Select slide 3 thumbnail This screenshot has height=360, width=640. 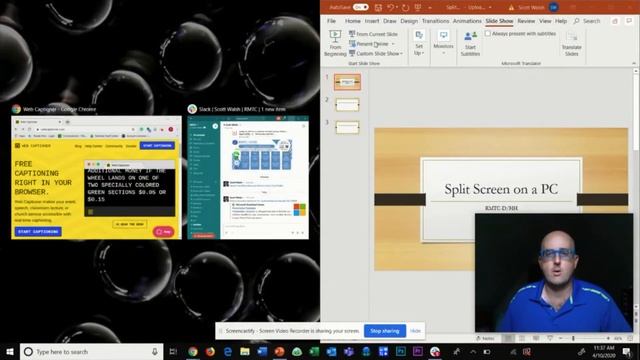(x=347, y=127)
